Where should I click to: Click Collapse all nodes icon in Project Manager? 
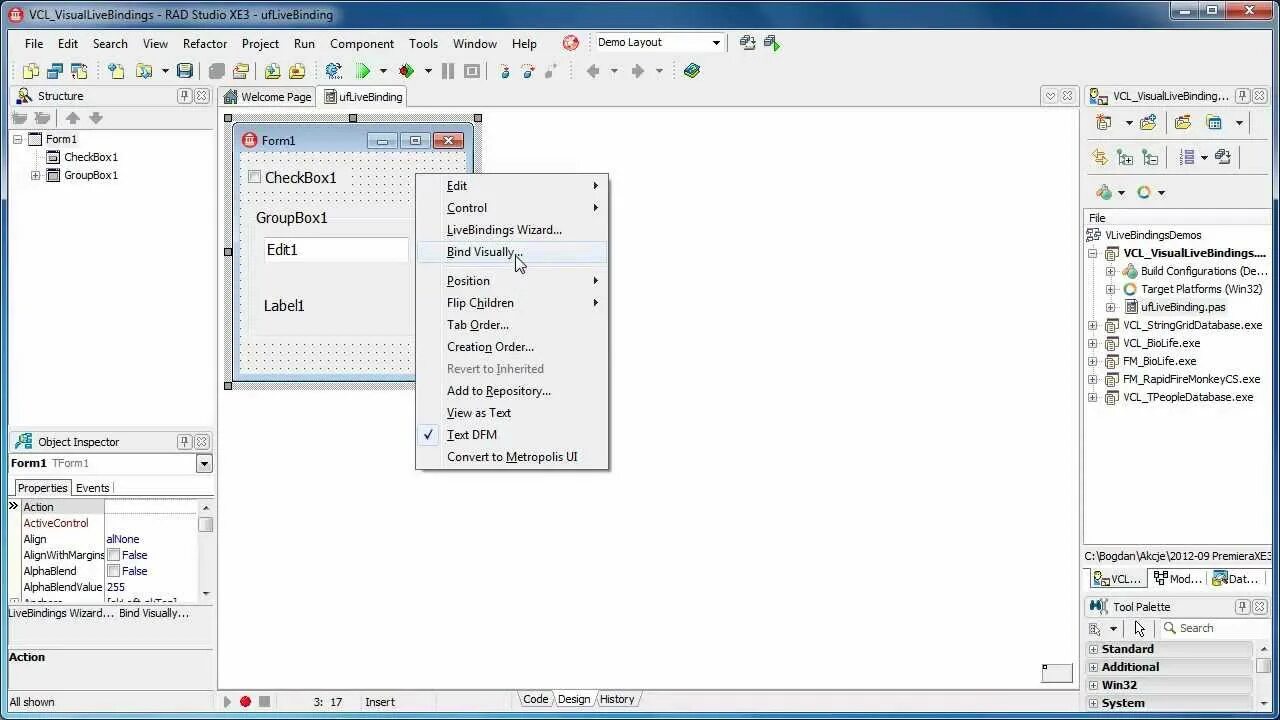pos(1150,157)
